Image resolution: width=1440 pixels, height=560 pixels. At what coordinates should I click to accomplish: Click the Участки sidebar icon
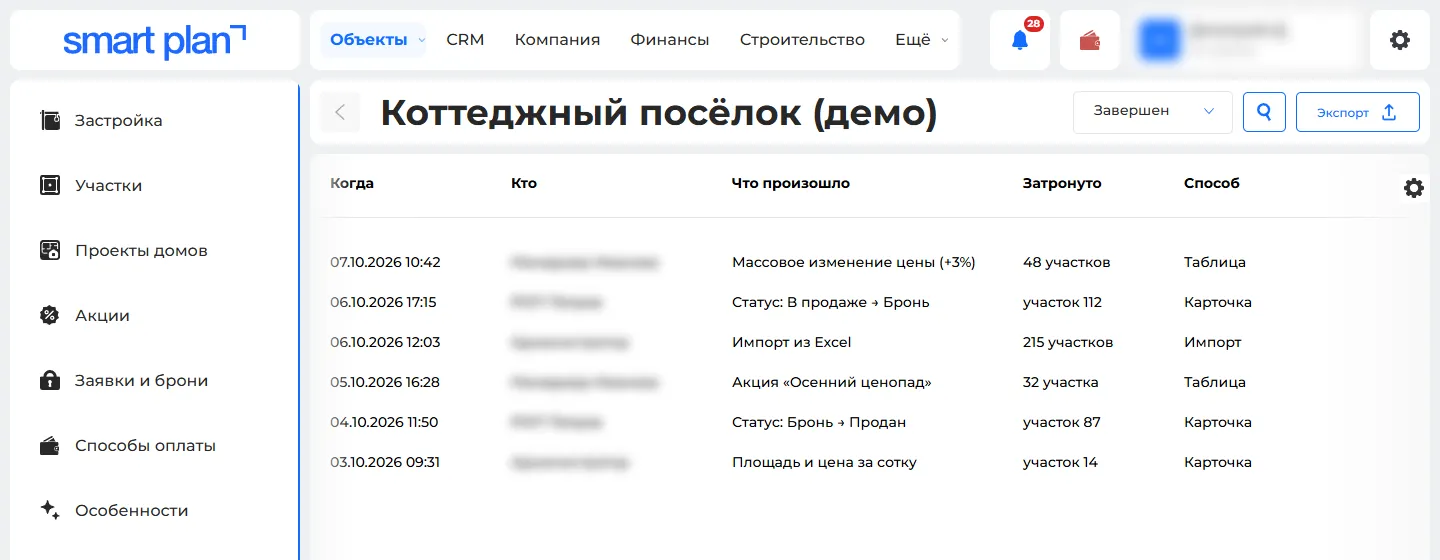point(50,186)
